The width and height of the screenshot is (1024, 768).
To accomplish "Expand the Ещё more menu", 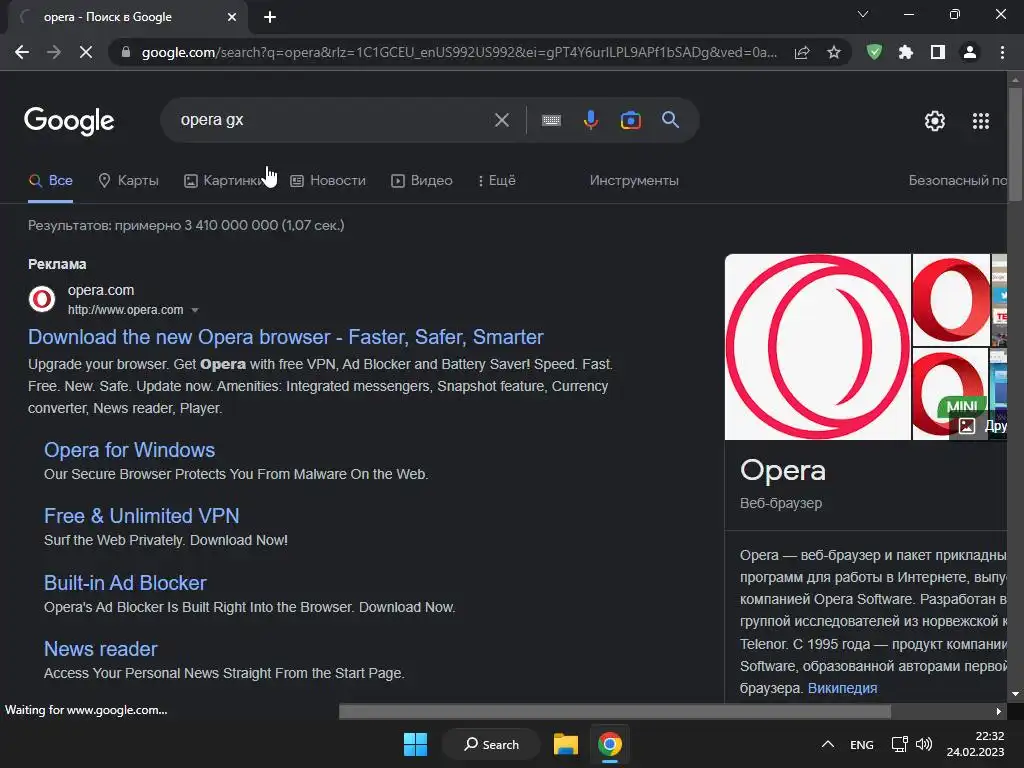I will pos(496,181).
